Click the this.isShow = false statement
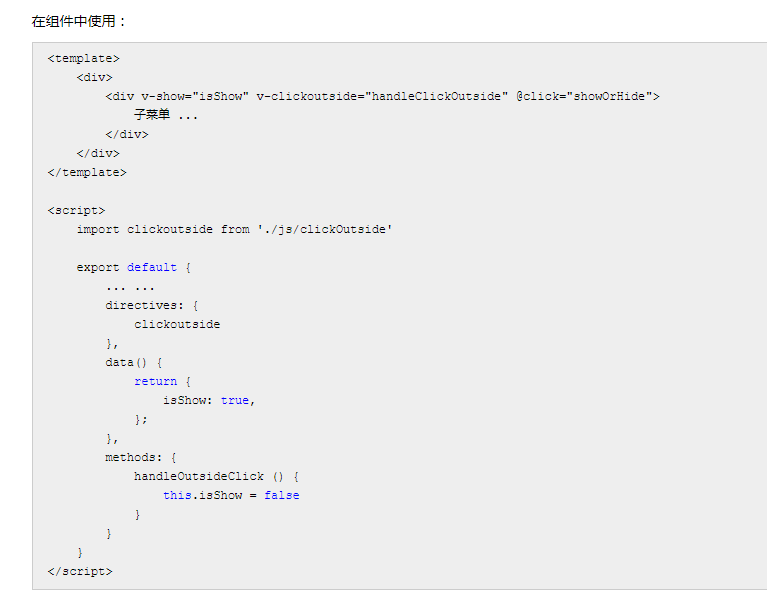The width and height of the screenshot is (767, 603). click(x=231, y=495)
